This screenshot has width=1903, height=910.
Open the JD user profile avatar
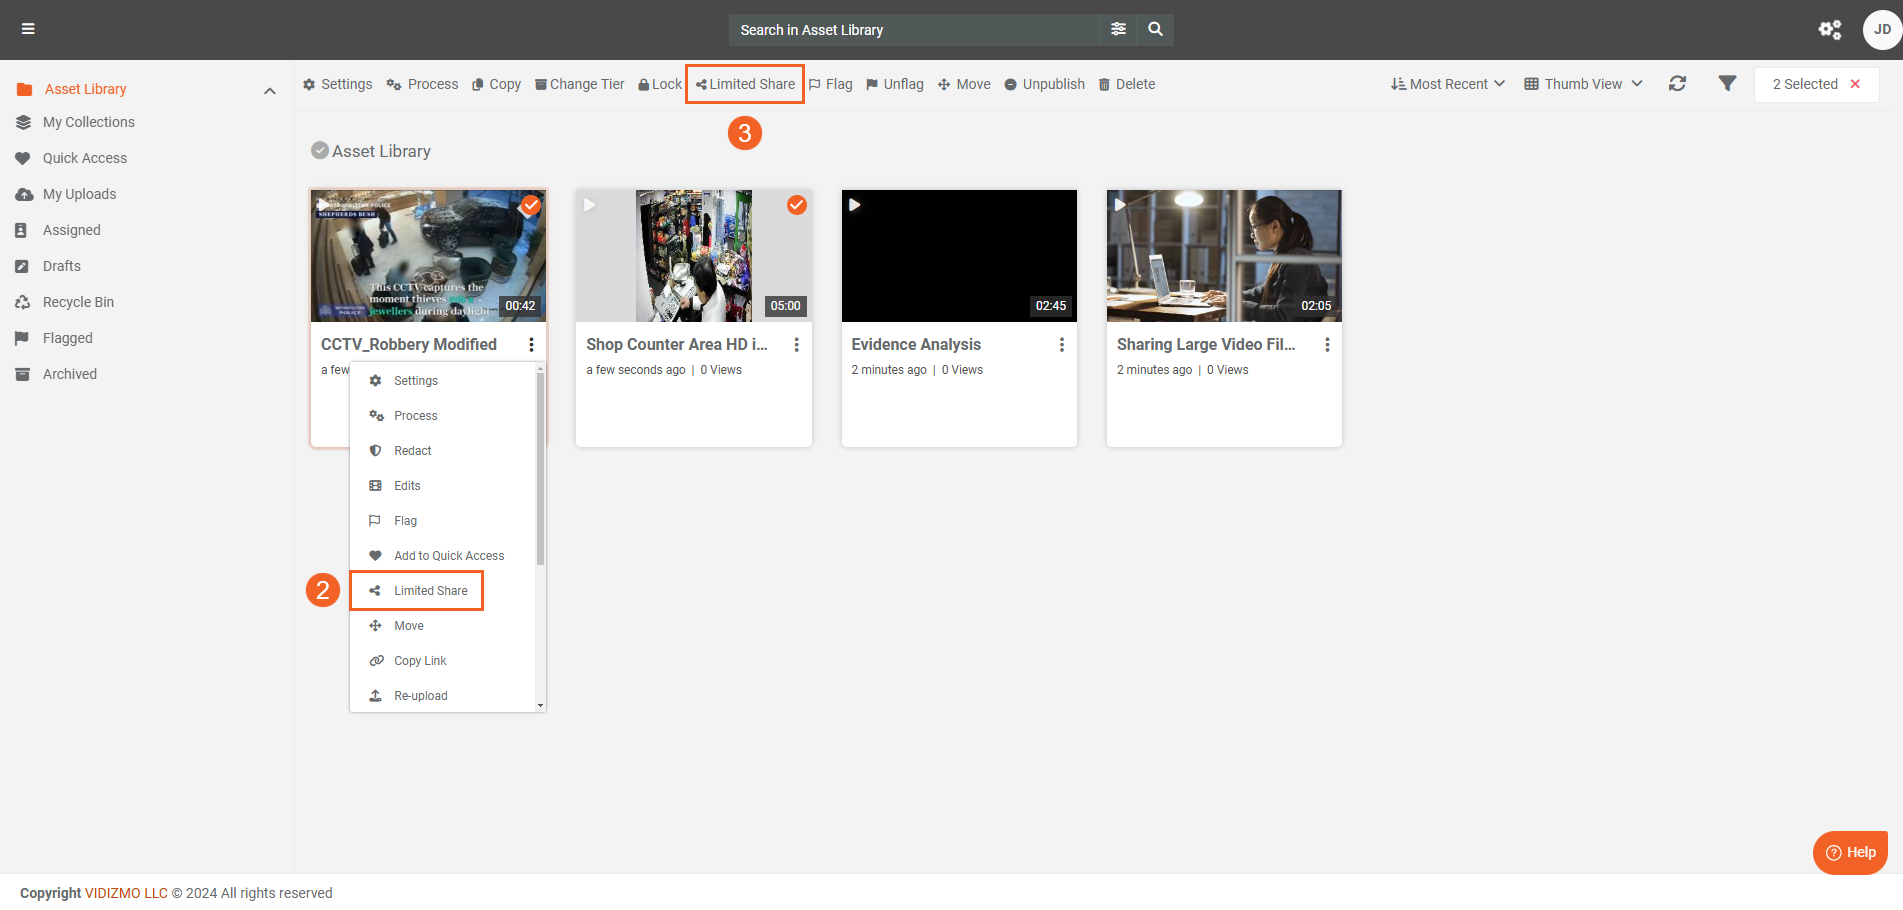(1881, 29)
